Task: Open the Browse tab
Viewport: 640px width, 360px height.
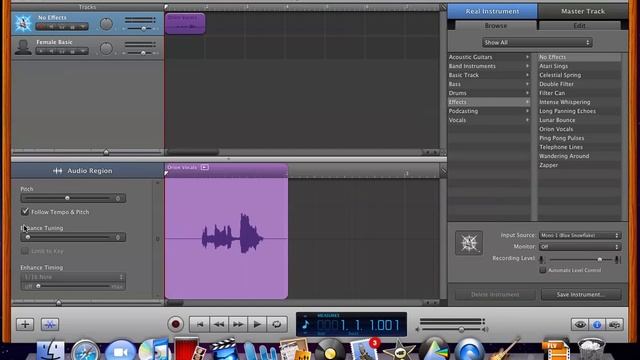Action: click(496, 26)
